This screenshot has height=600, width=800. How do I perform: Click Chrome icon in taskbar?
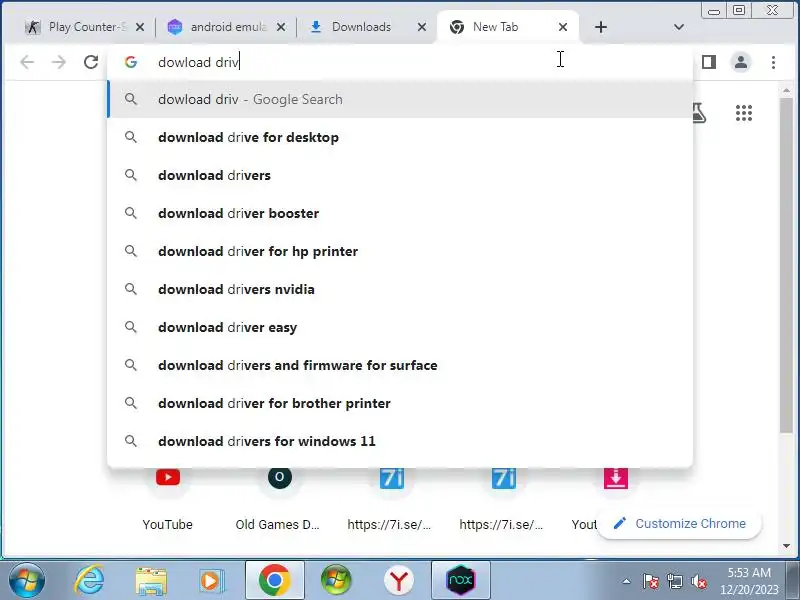[x=274, y=580]
